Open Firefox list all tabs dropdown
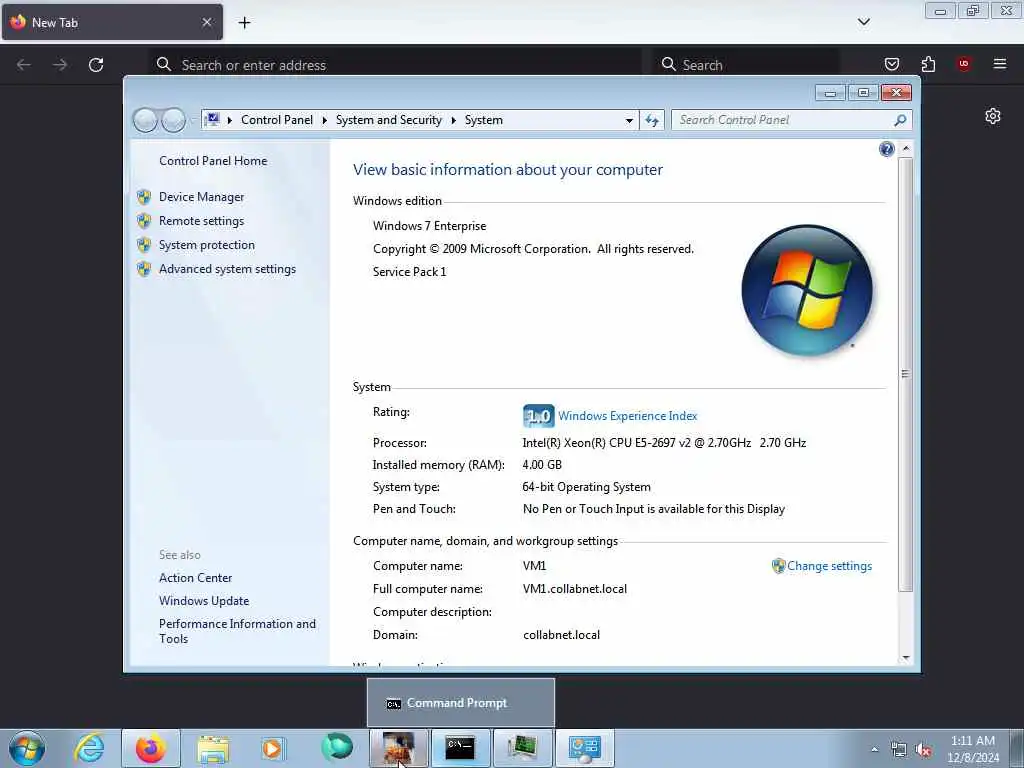The height and width of the screenshot is (768, 1024). [x=863, y=22]
